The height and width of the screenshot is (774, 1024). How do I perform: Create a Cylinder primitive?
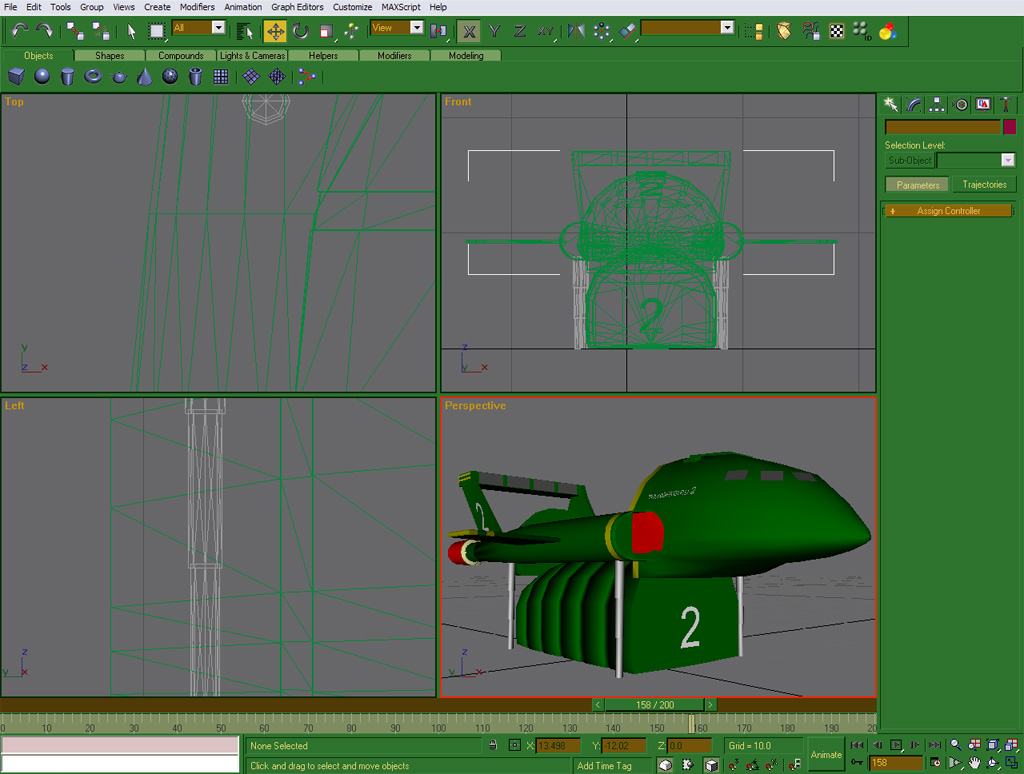coord(67,76)
